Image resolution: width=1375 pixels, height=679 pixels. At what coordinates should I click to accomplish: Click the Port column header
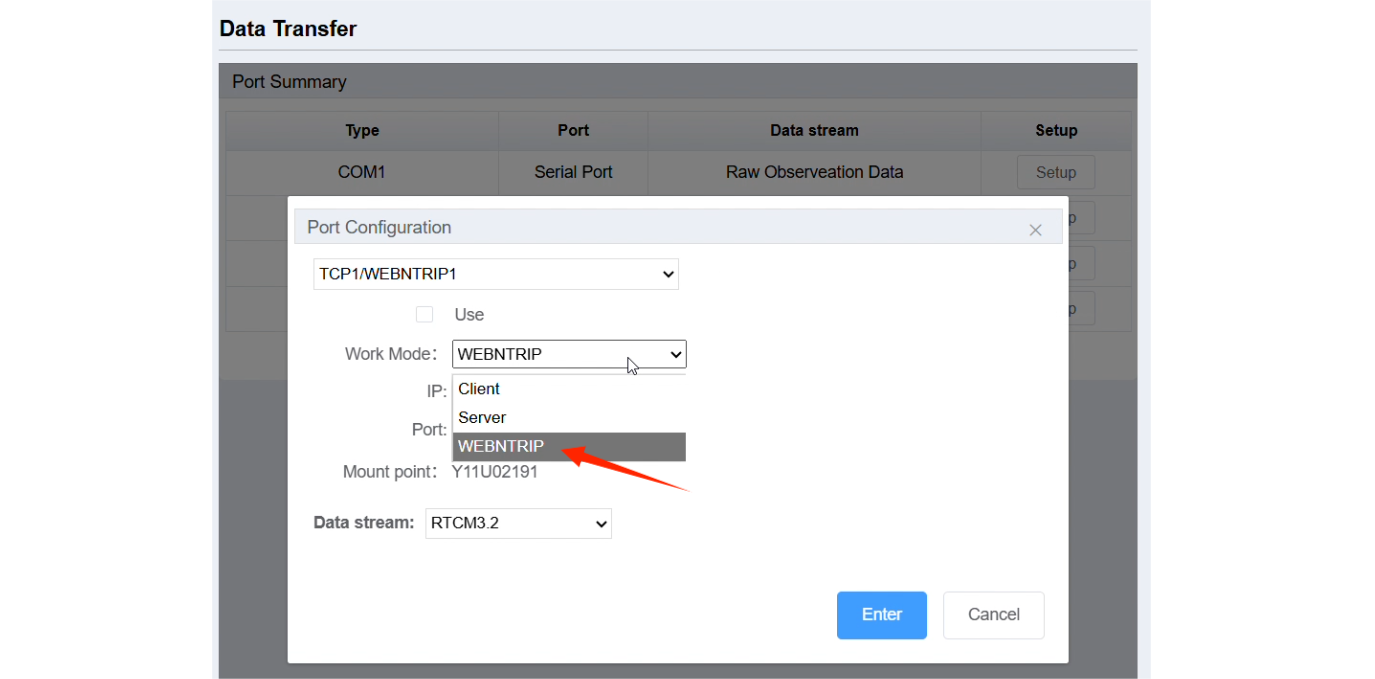pyautogui.click(x=573, y=130)
